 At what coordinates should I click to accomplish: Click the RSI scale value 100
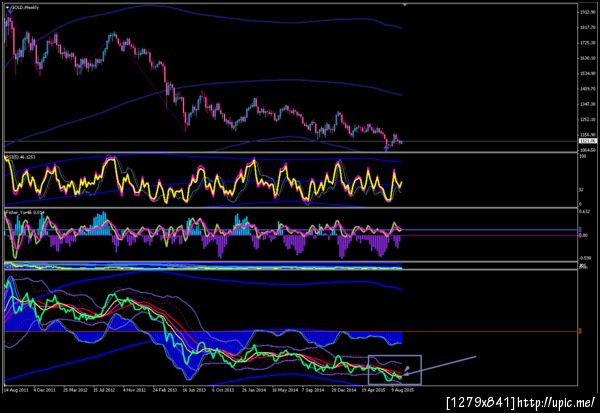[583, 157]
